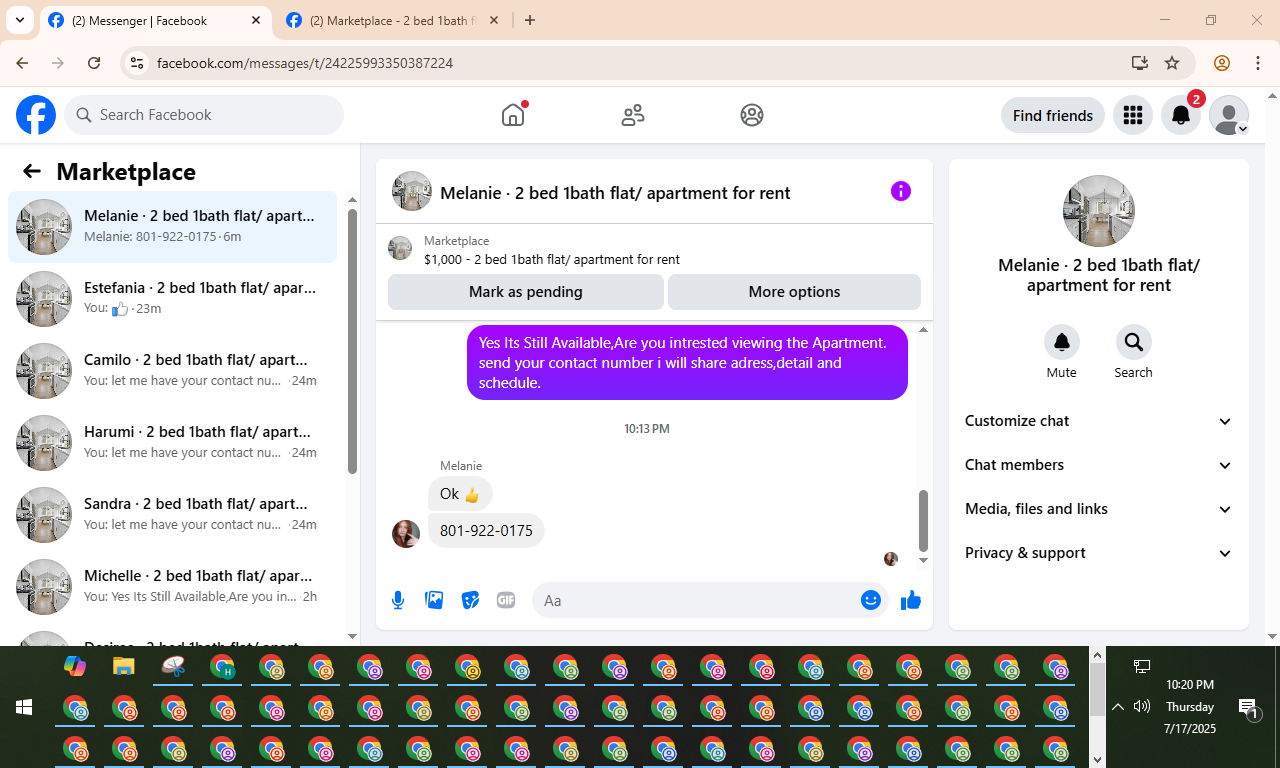
Task: Open the Camilo conversation
Action: pyautogui.click(x=173, y=370)
